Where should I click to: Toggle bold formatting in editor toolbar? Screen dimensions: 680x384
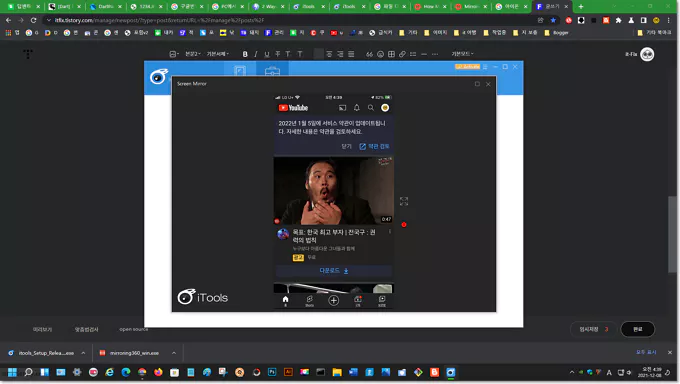[245, 54]
